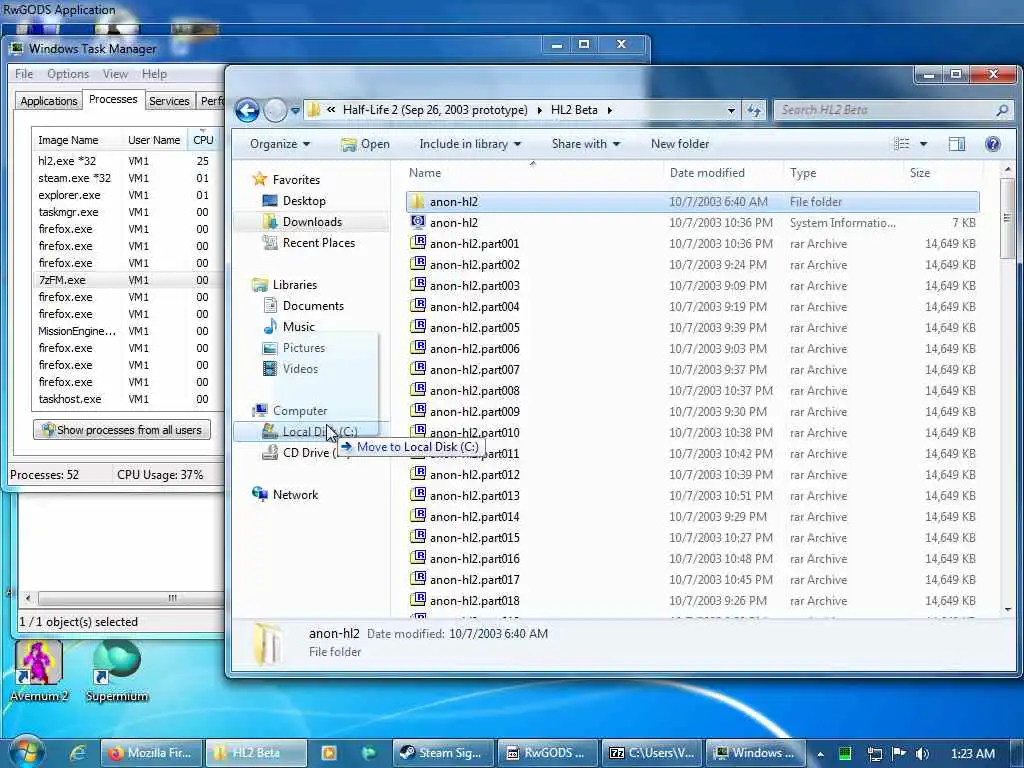Open Pictures library
Image resolution: width=1024 pixels, height=768 pixels.
pyautogui.click(x=303, y=347)
